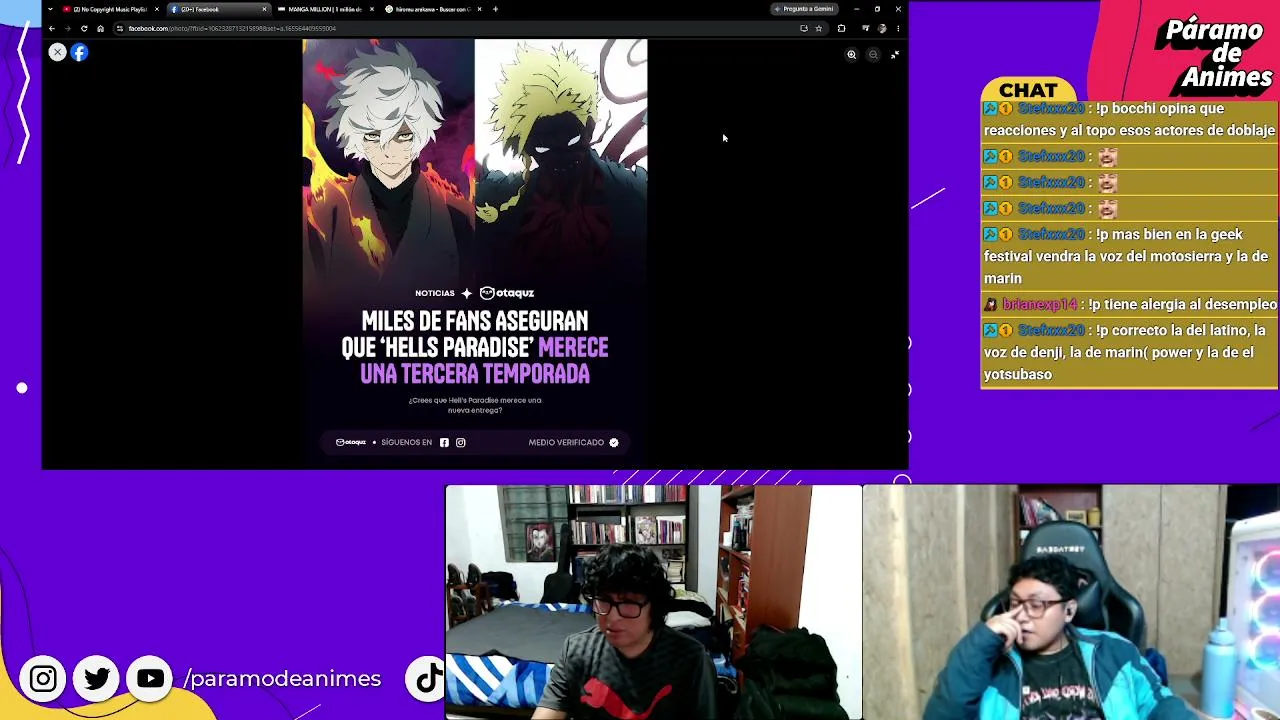Switch to the Facebook tab
The width and height of the screenshot is (1280, 720).
pos(216,9)
